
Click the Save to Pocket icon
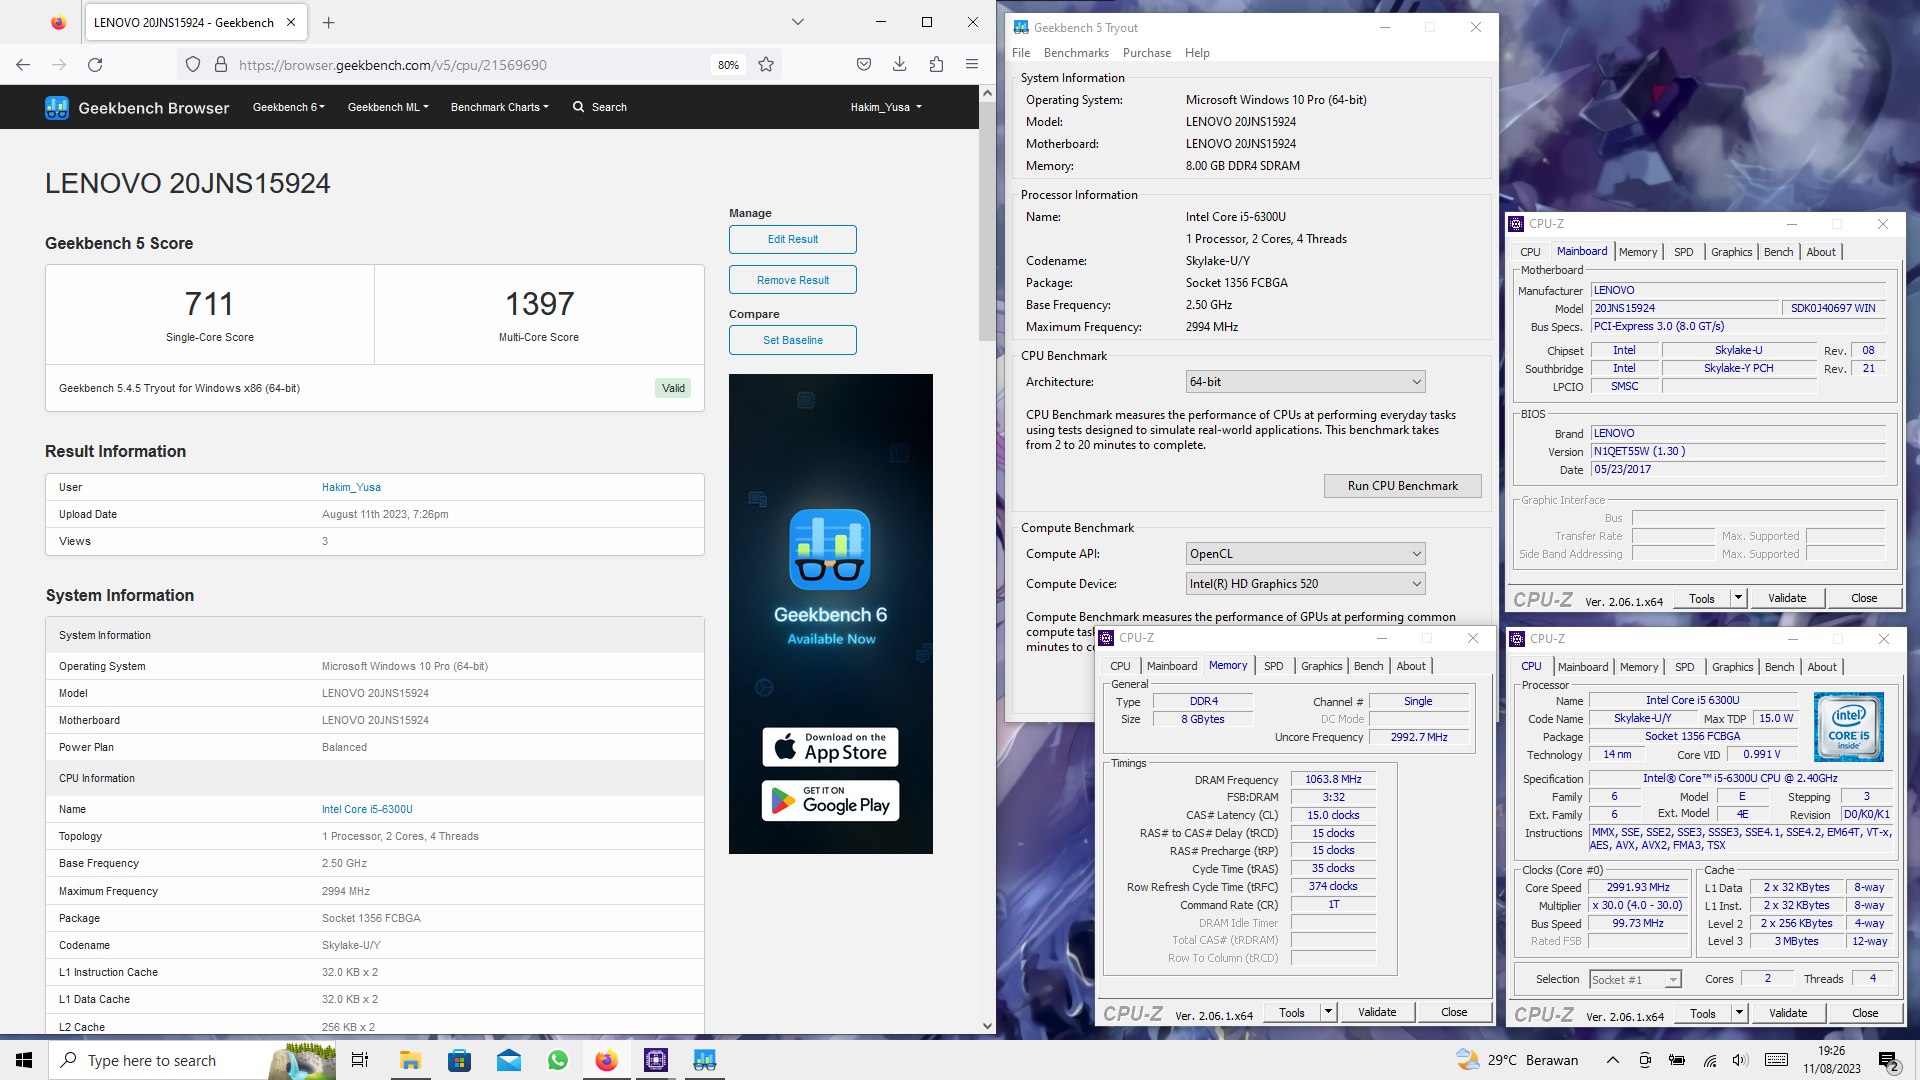(864, 65)
